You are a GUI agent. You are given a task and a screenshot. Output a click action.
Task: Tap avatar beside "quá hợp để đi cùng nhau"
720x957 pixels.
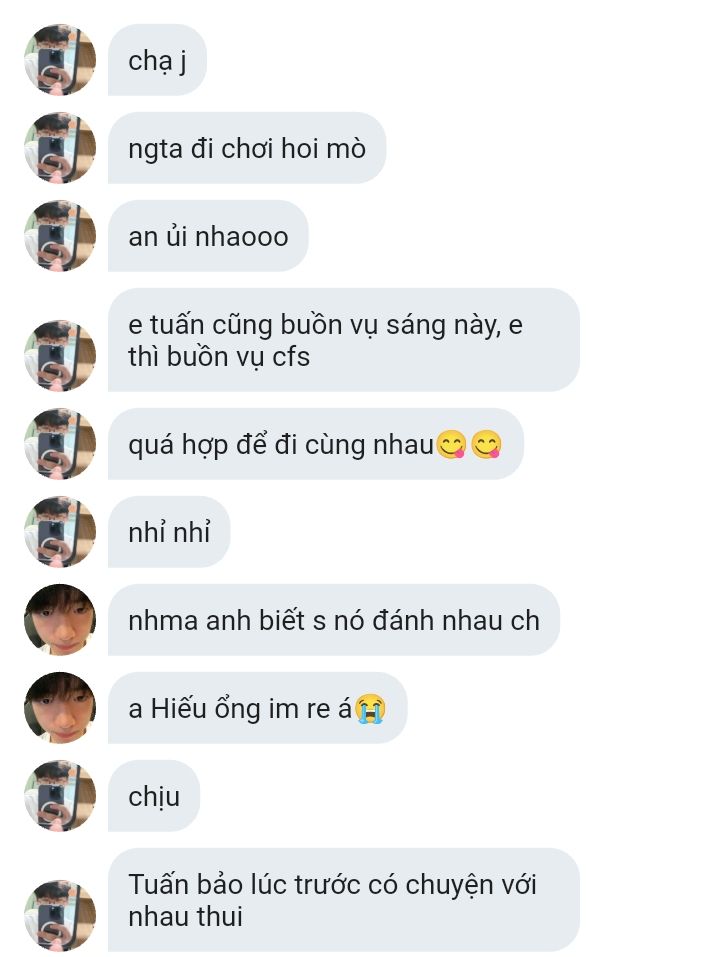(x=60, y=444)
